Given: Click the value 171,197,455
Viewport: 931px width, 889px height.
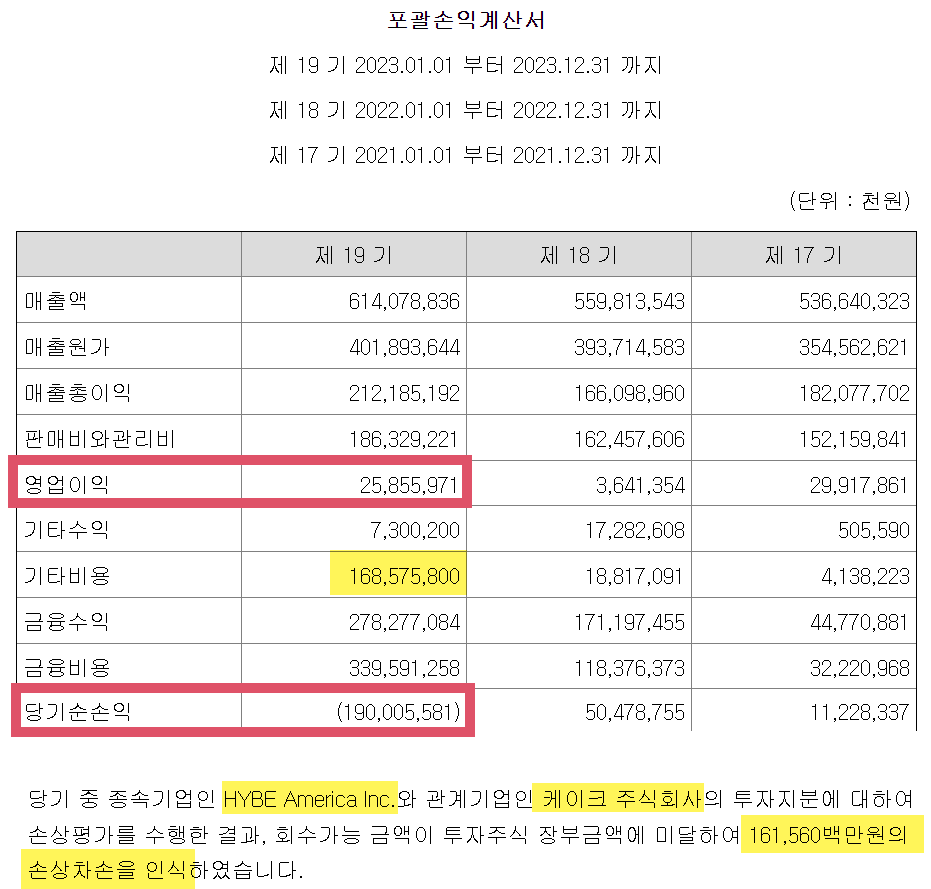Looking at the screenshot, I should [629, 622].
